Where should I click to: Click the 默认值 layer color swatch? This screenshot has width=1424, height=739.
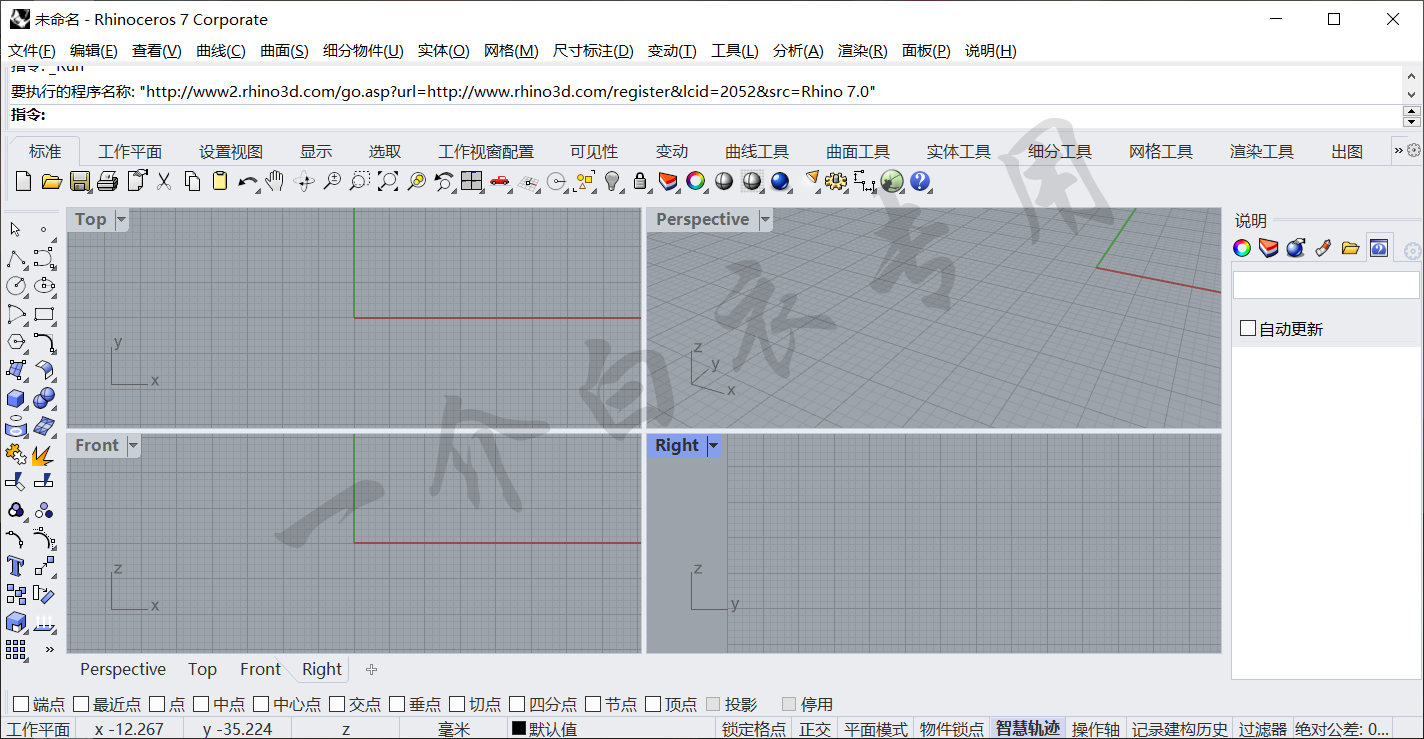519,729
